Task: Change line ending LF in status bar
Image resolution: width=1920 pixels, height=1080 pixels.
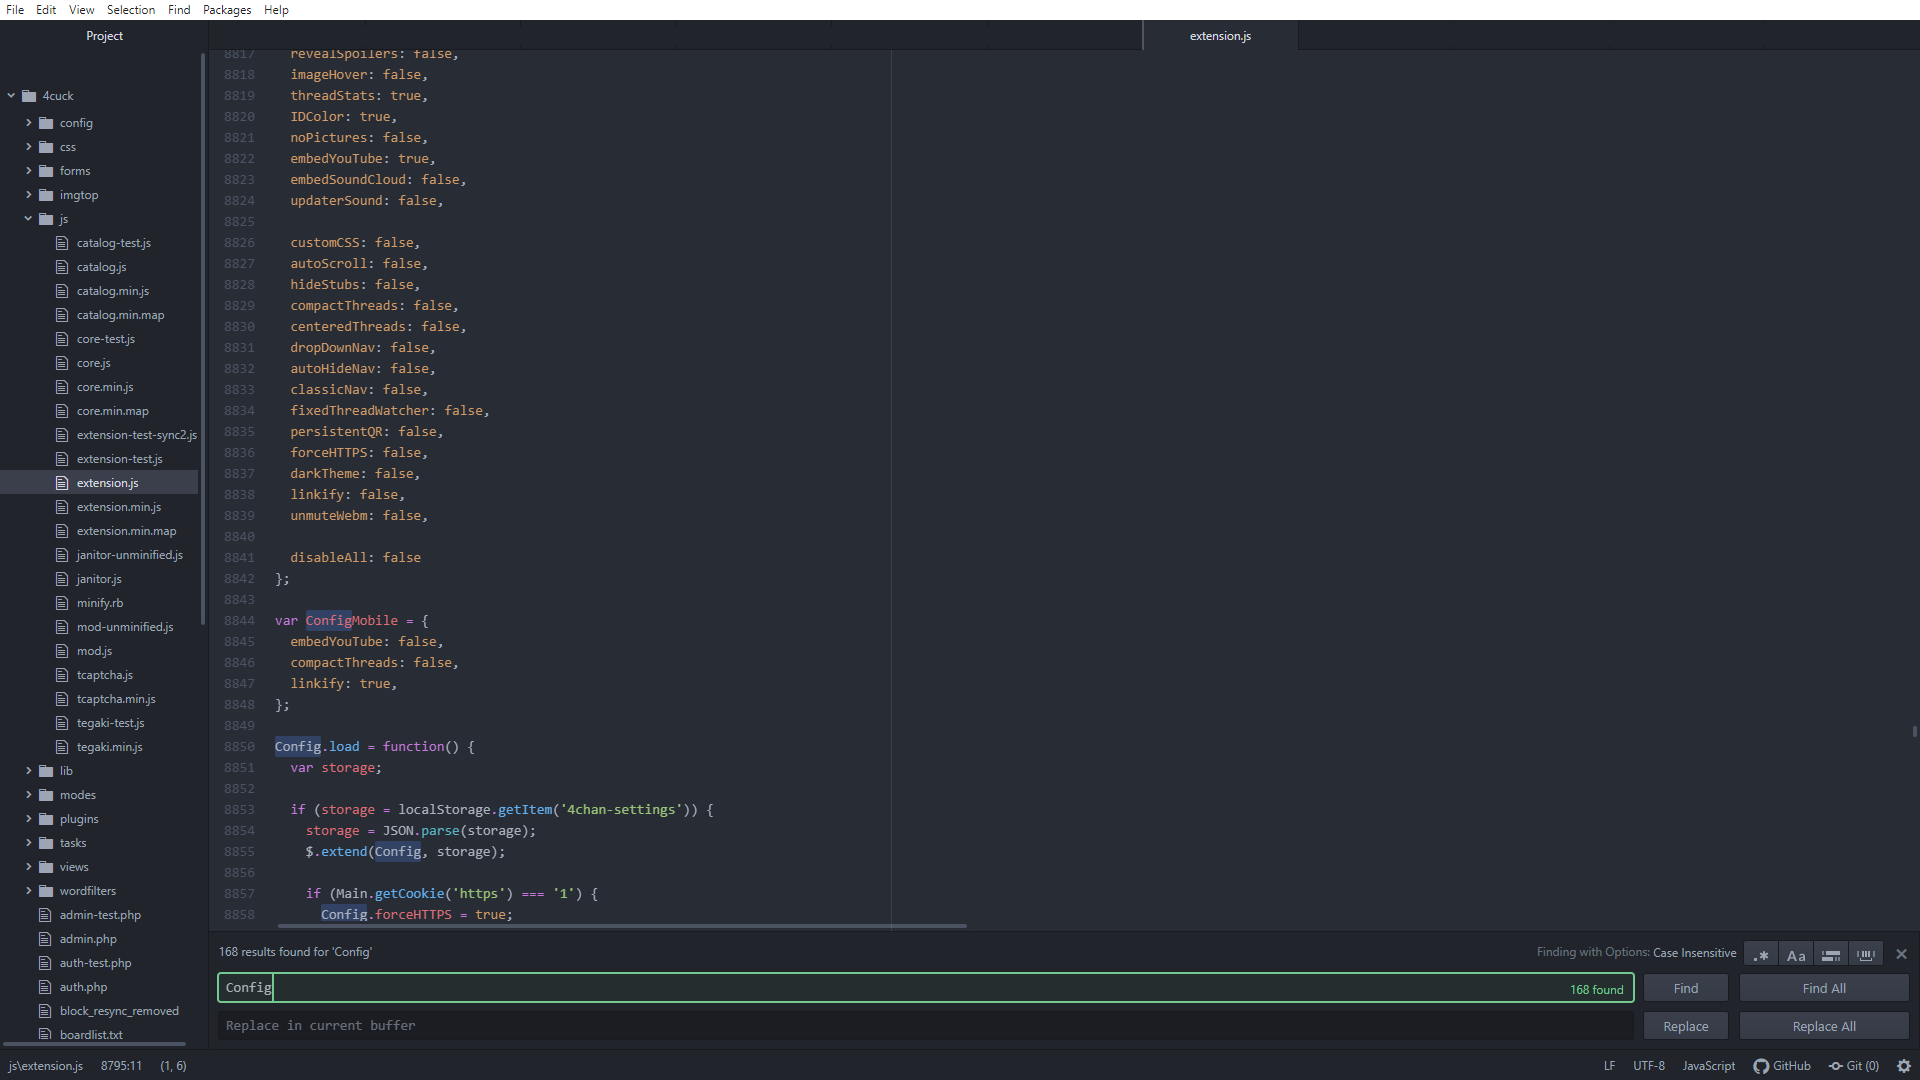Action: tap(1609, 1066)
